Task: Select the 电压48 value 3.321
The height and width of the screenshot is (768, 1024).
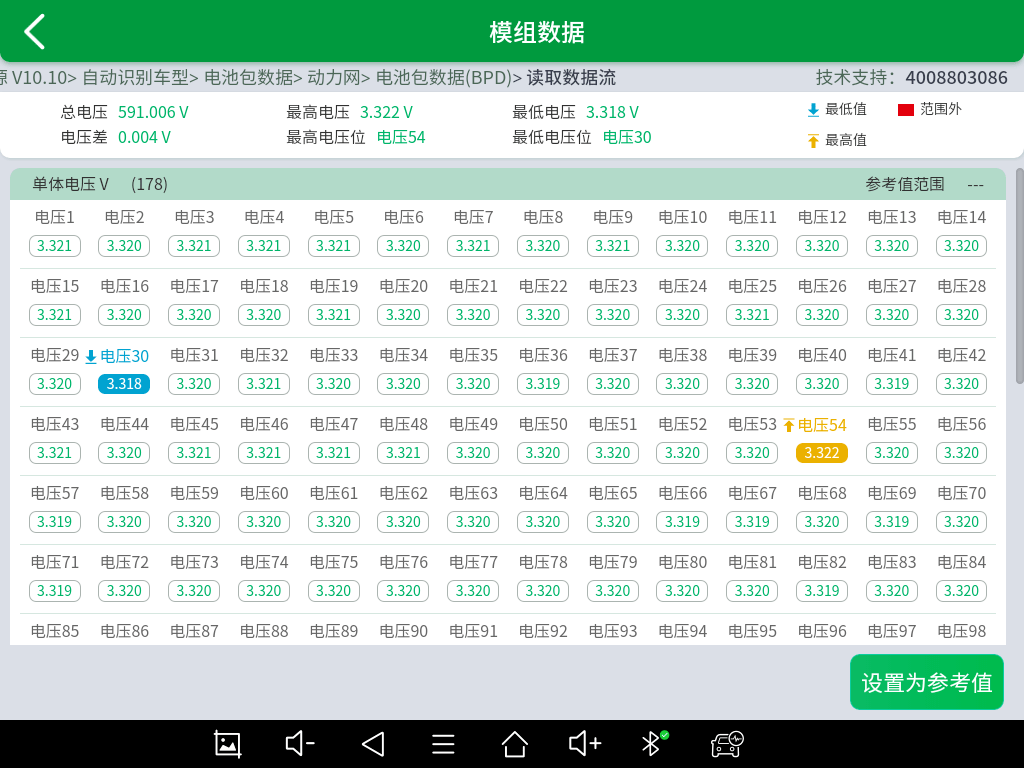Action: [403, 453]
